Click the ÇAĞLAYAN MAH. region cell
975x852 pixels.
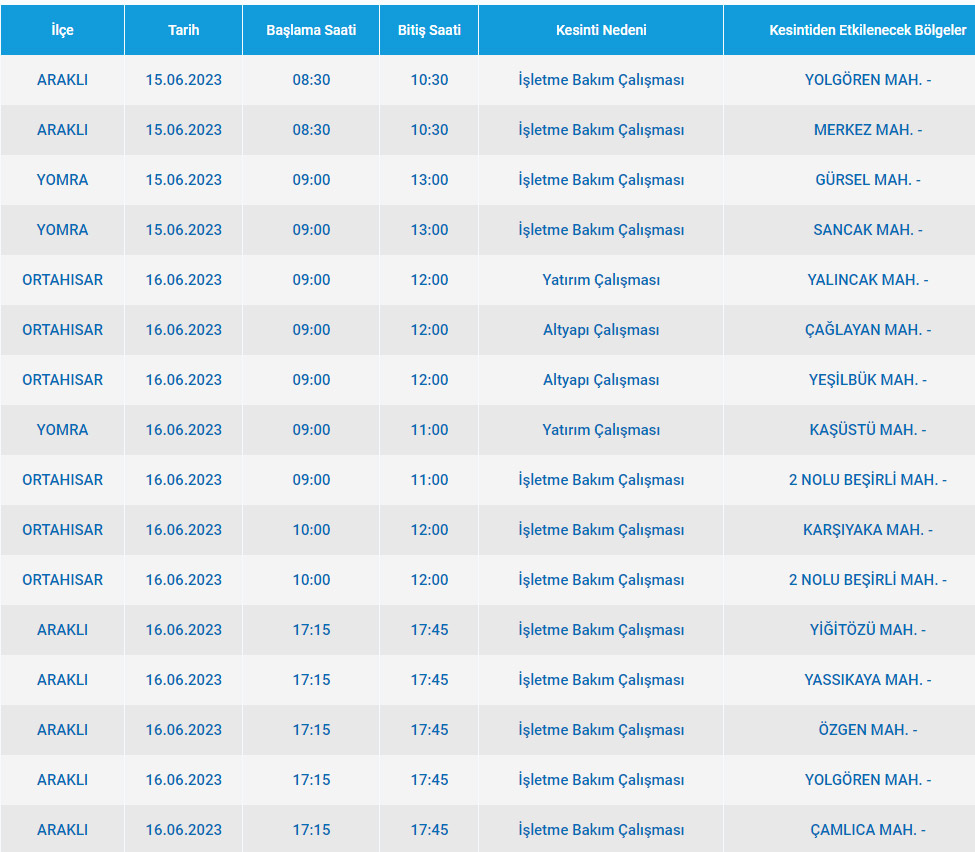pyautogui.click(x=867, y=330)
